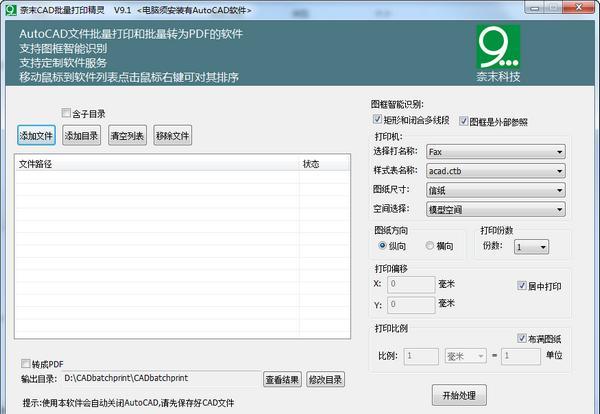The width and height of the screenshot is (600, 414).
Task: Click the first 比例 scale input field
Action: coord(421,356)
